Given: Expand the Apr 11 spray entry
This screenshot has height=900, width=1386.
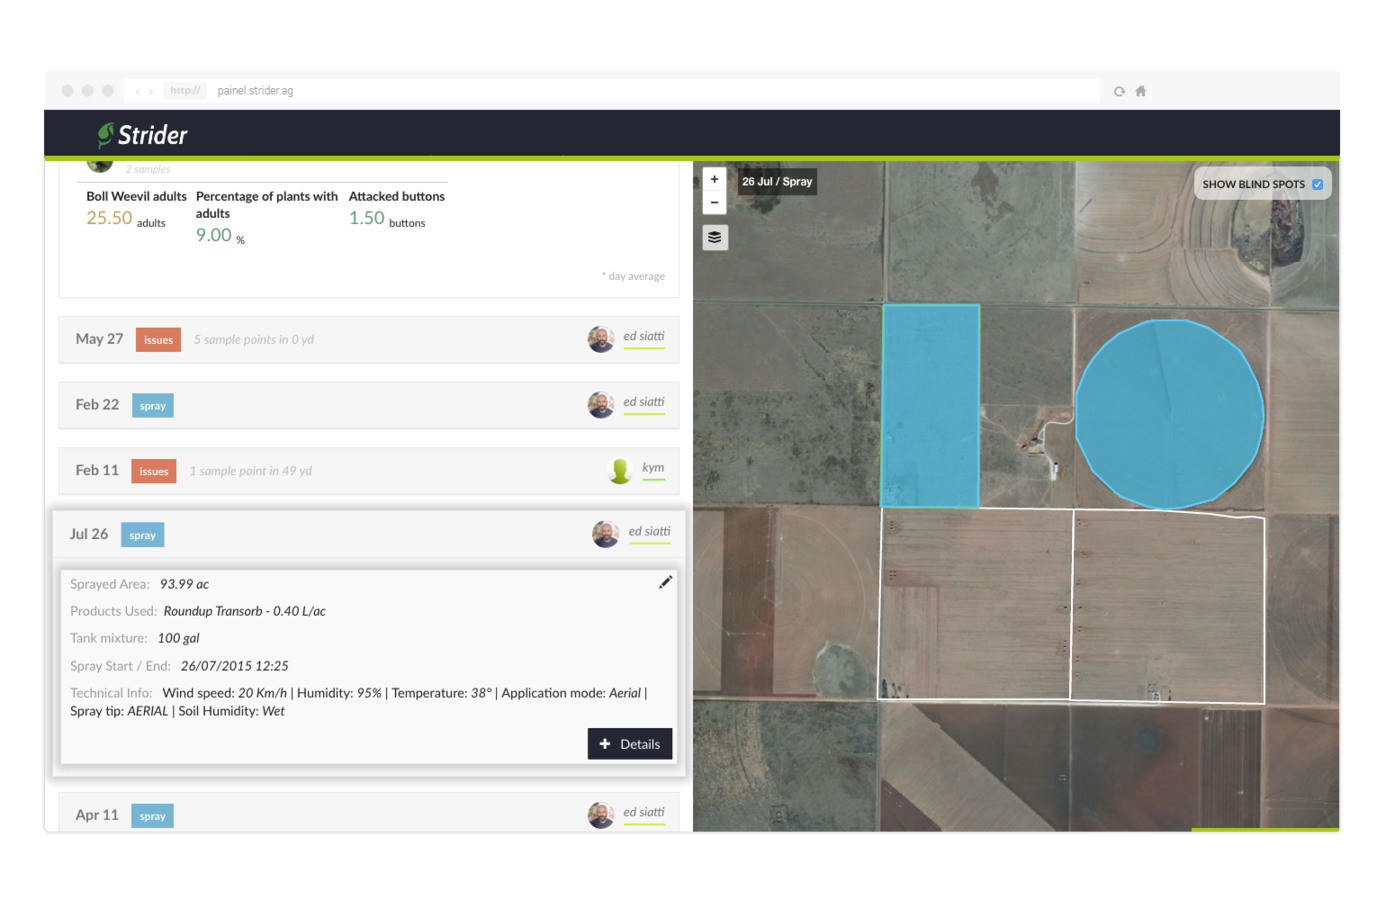Looking at the screenshot, I should (x=369, y=813).
